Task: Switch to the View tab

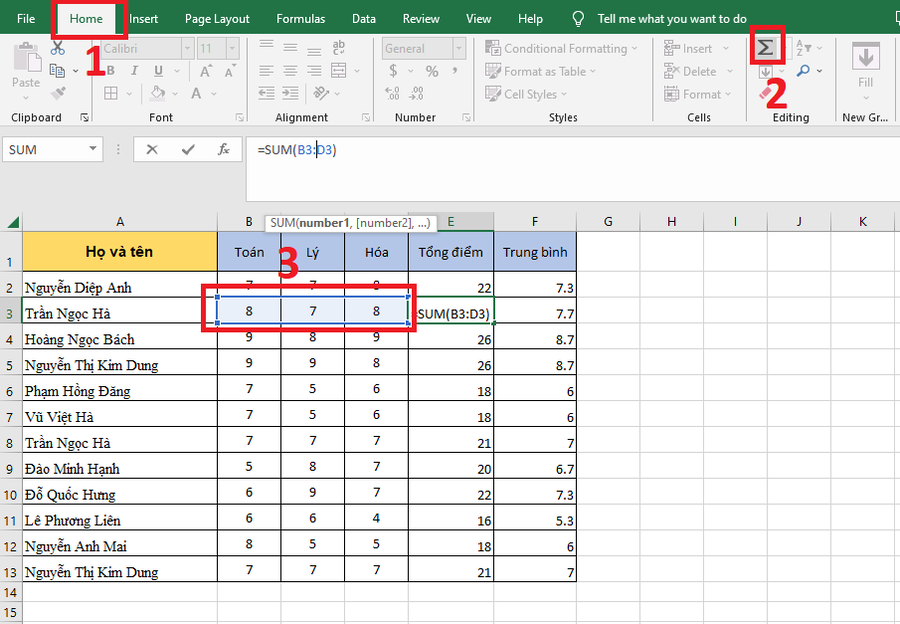Action: (x=478, y=18)
